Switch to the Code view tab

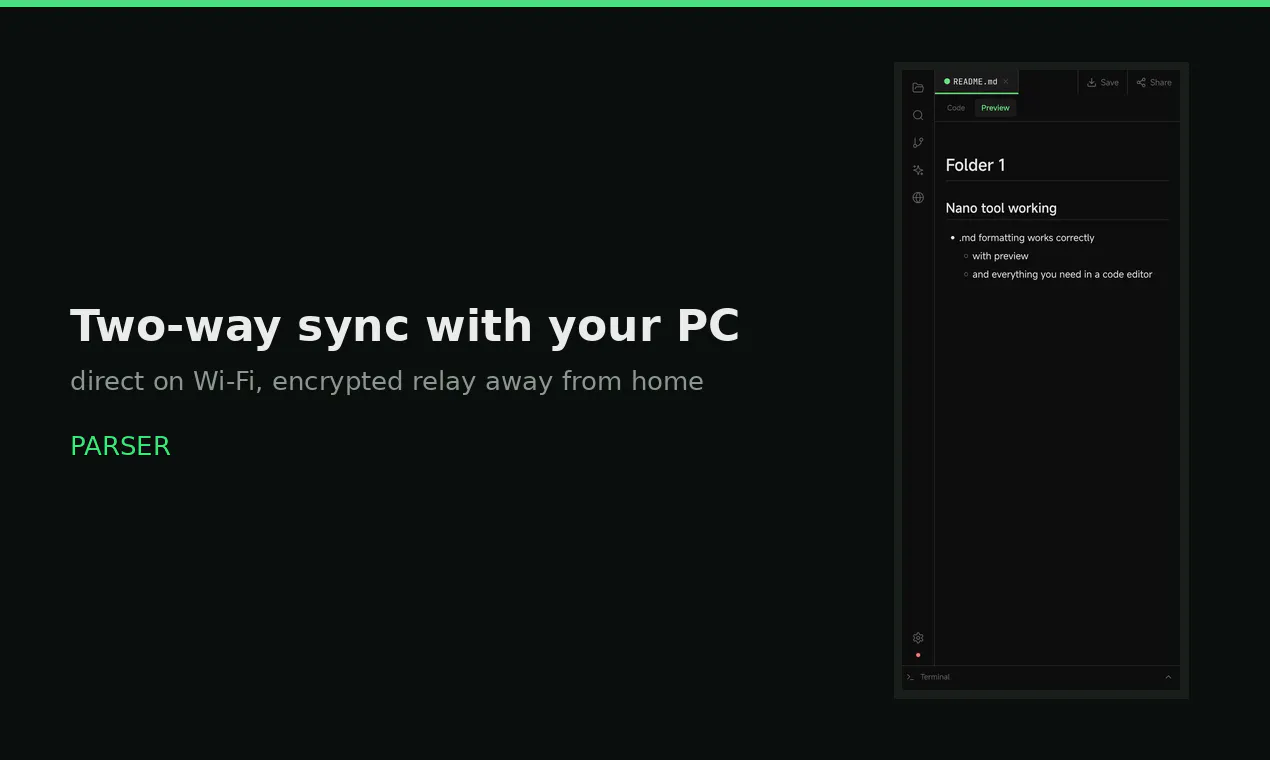coord(956,108)
